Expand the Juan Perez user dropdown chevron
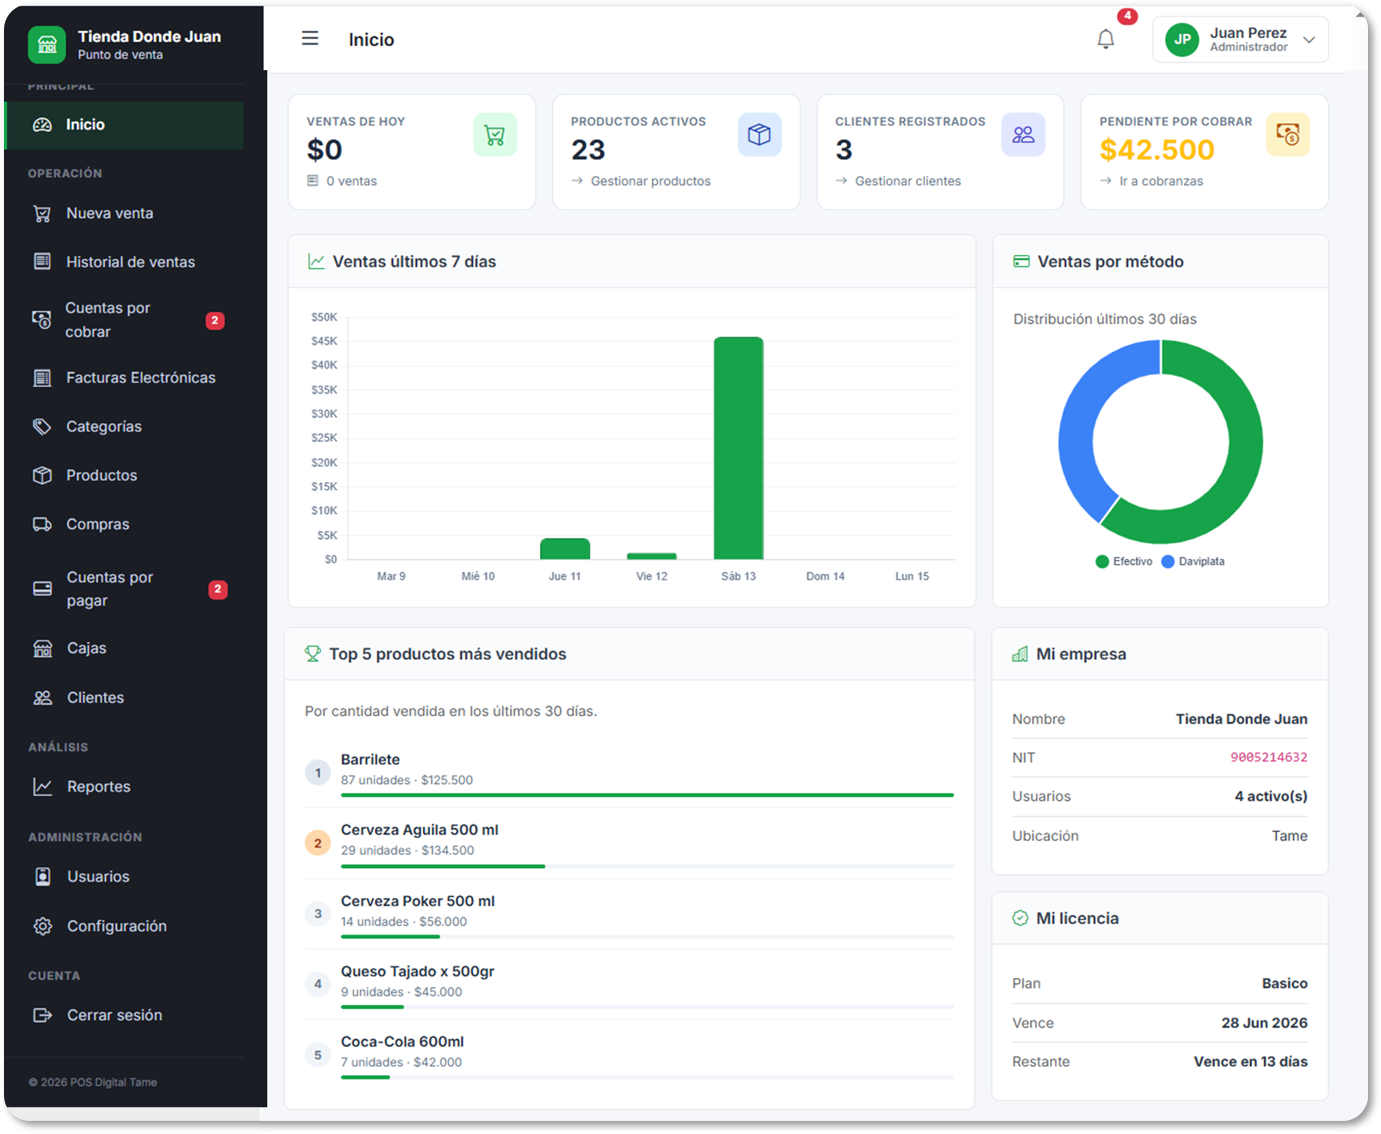 coord(1309,40)
